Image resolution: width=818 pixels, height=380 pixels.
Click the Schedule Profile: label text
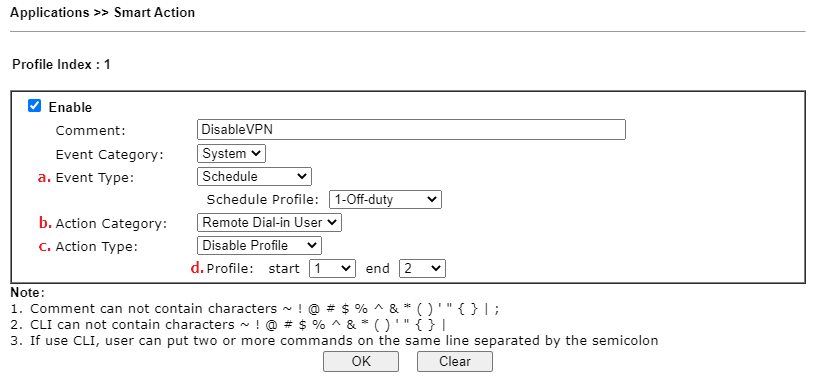coord(262,199)
